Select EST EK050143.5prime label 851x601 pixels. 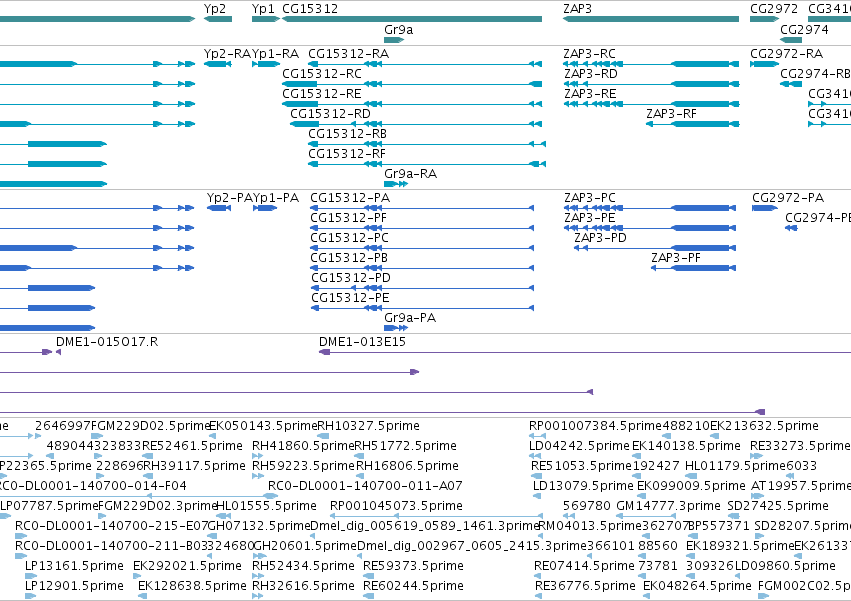[263, 426]
